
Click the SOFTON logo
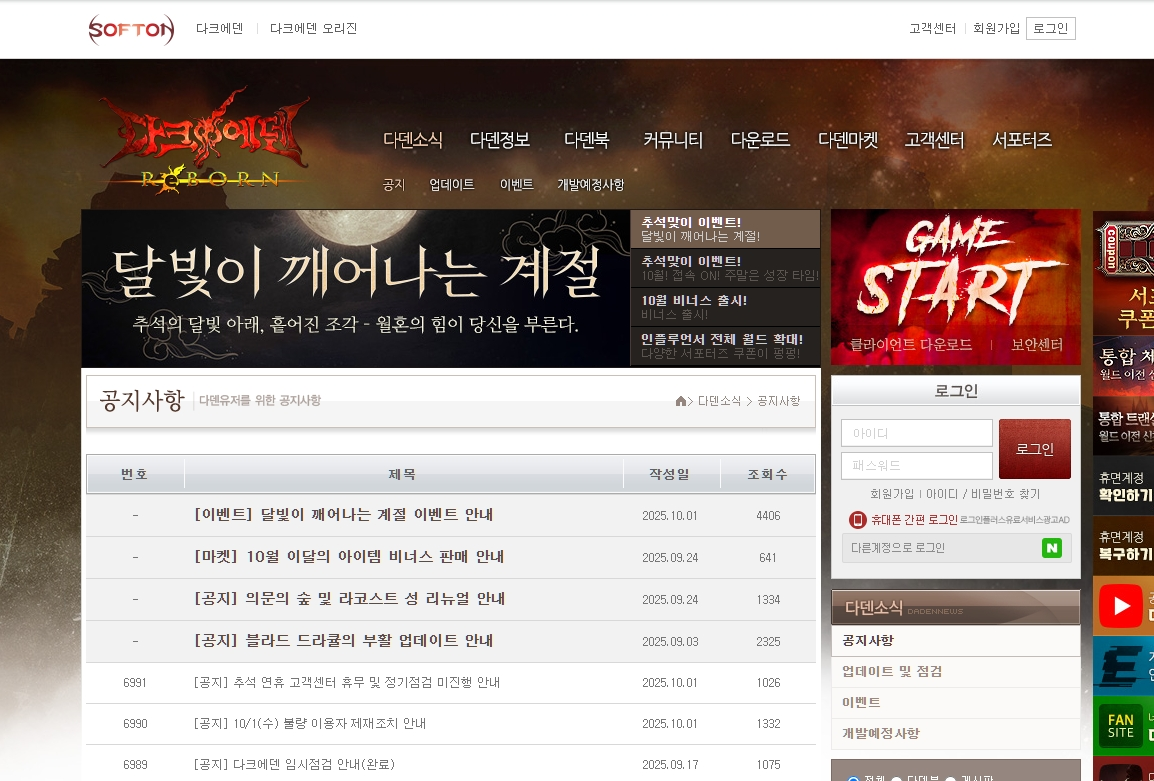pyautogui.click(x=131, y=29)
